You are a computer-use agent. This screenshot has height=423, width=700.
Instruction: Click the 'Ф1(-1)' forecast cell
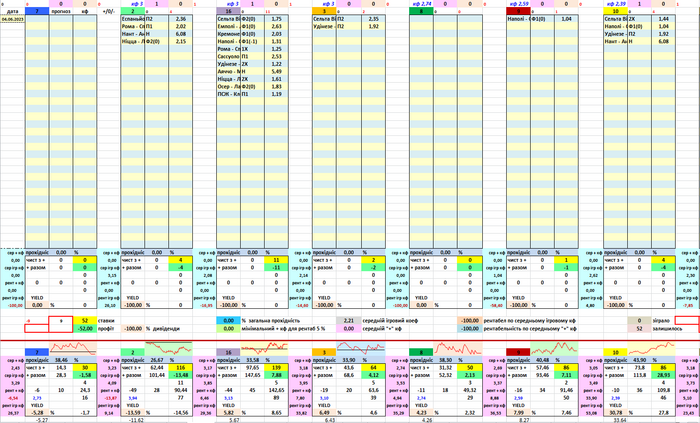[252, 41]
